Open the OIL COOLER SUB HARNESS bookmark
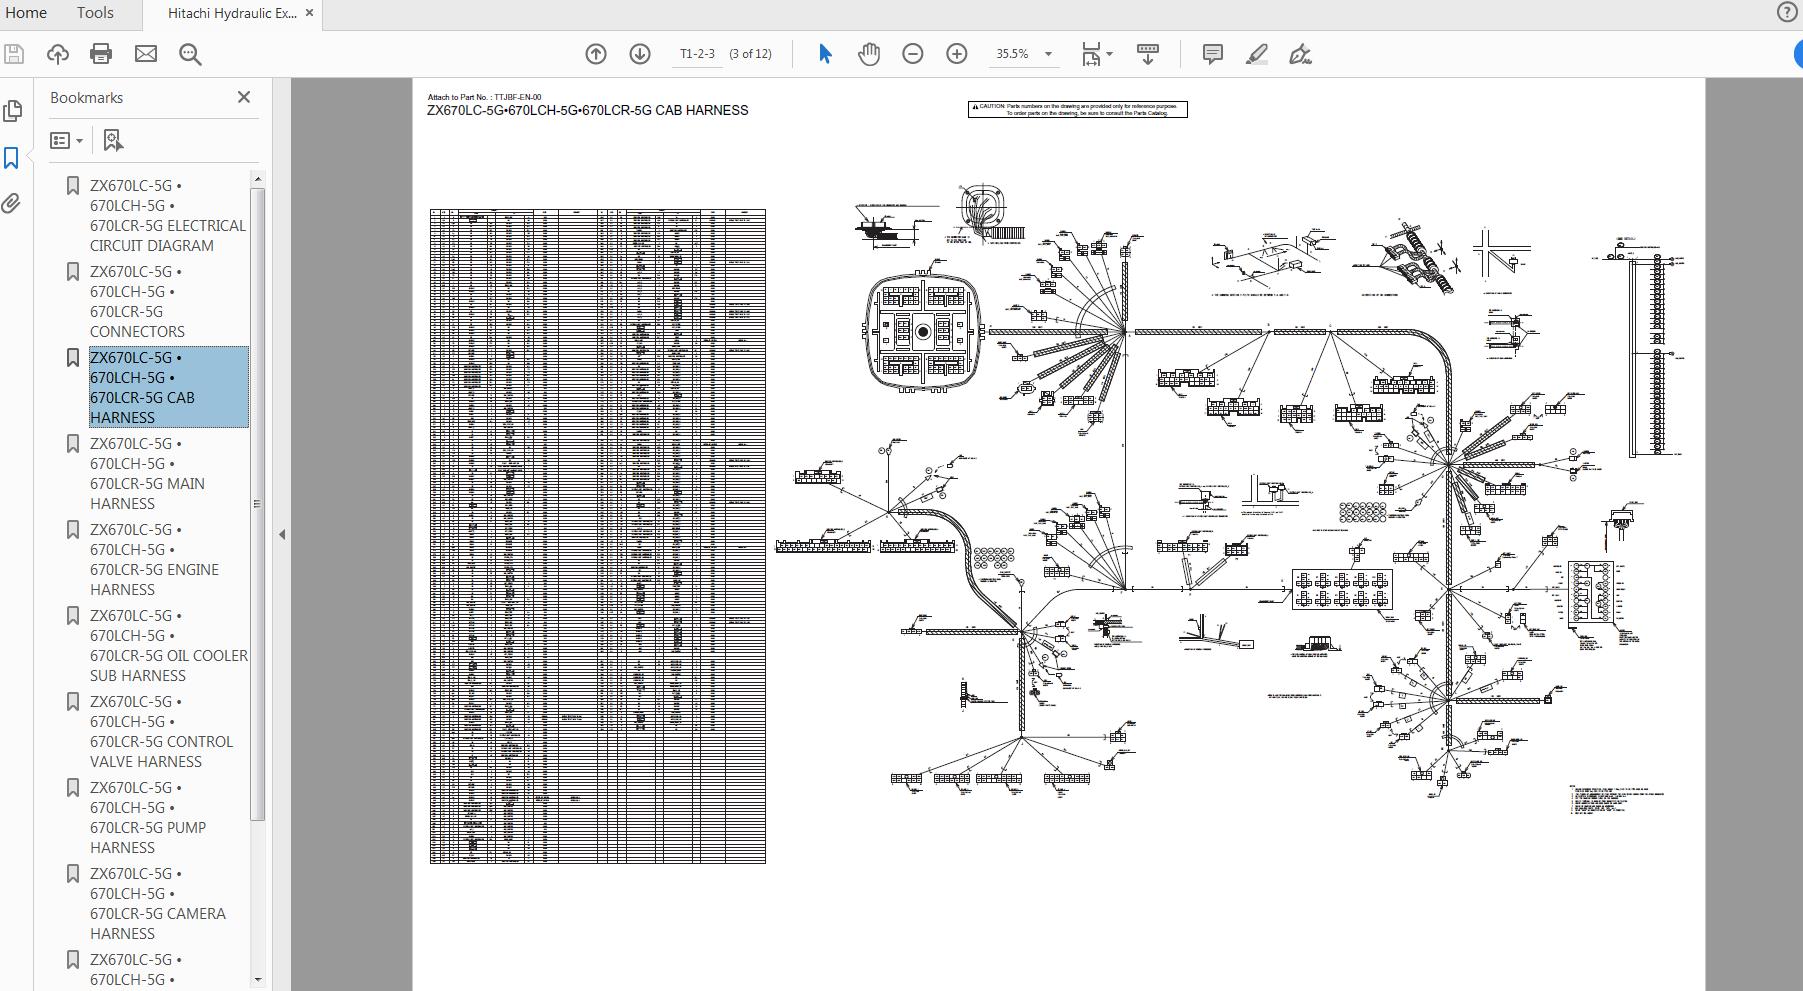The height and width of the screenshot is (991, 1803). [168, 645]
